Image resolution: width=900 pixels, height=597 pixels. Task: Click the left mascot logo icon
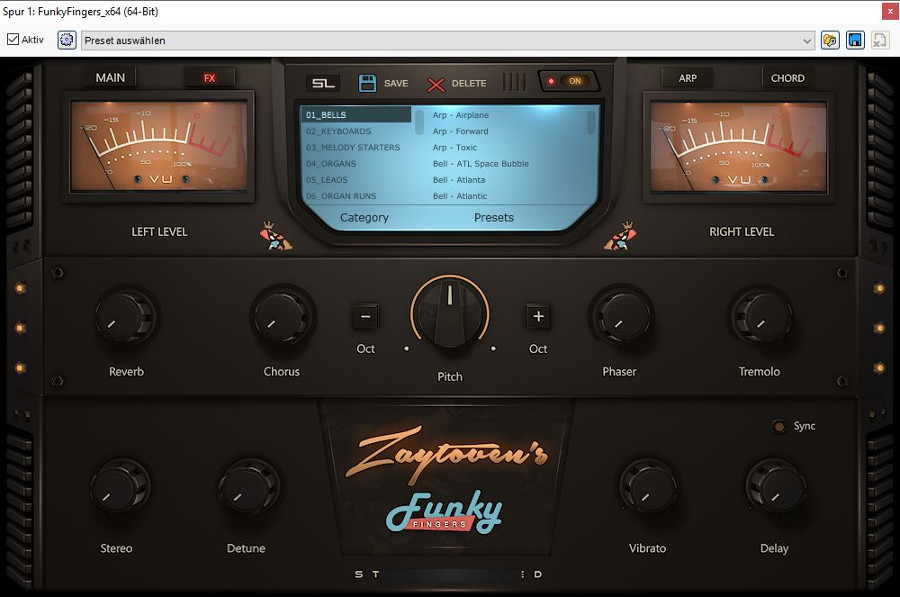[x=276, y=236]
